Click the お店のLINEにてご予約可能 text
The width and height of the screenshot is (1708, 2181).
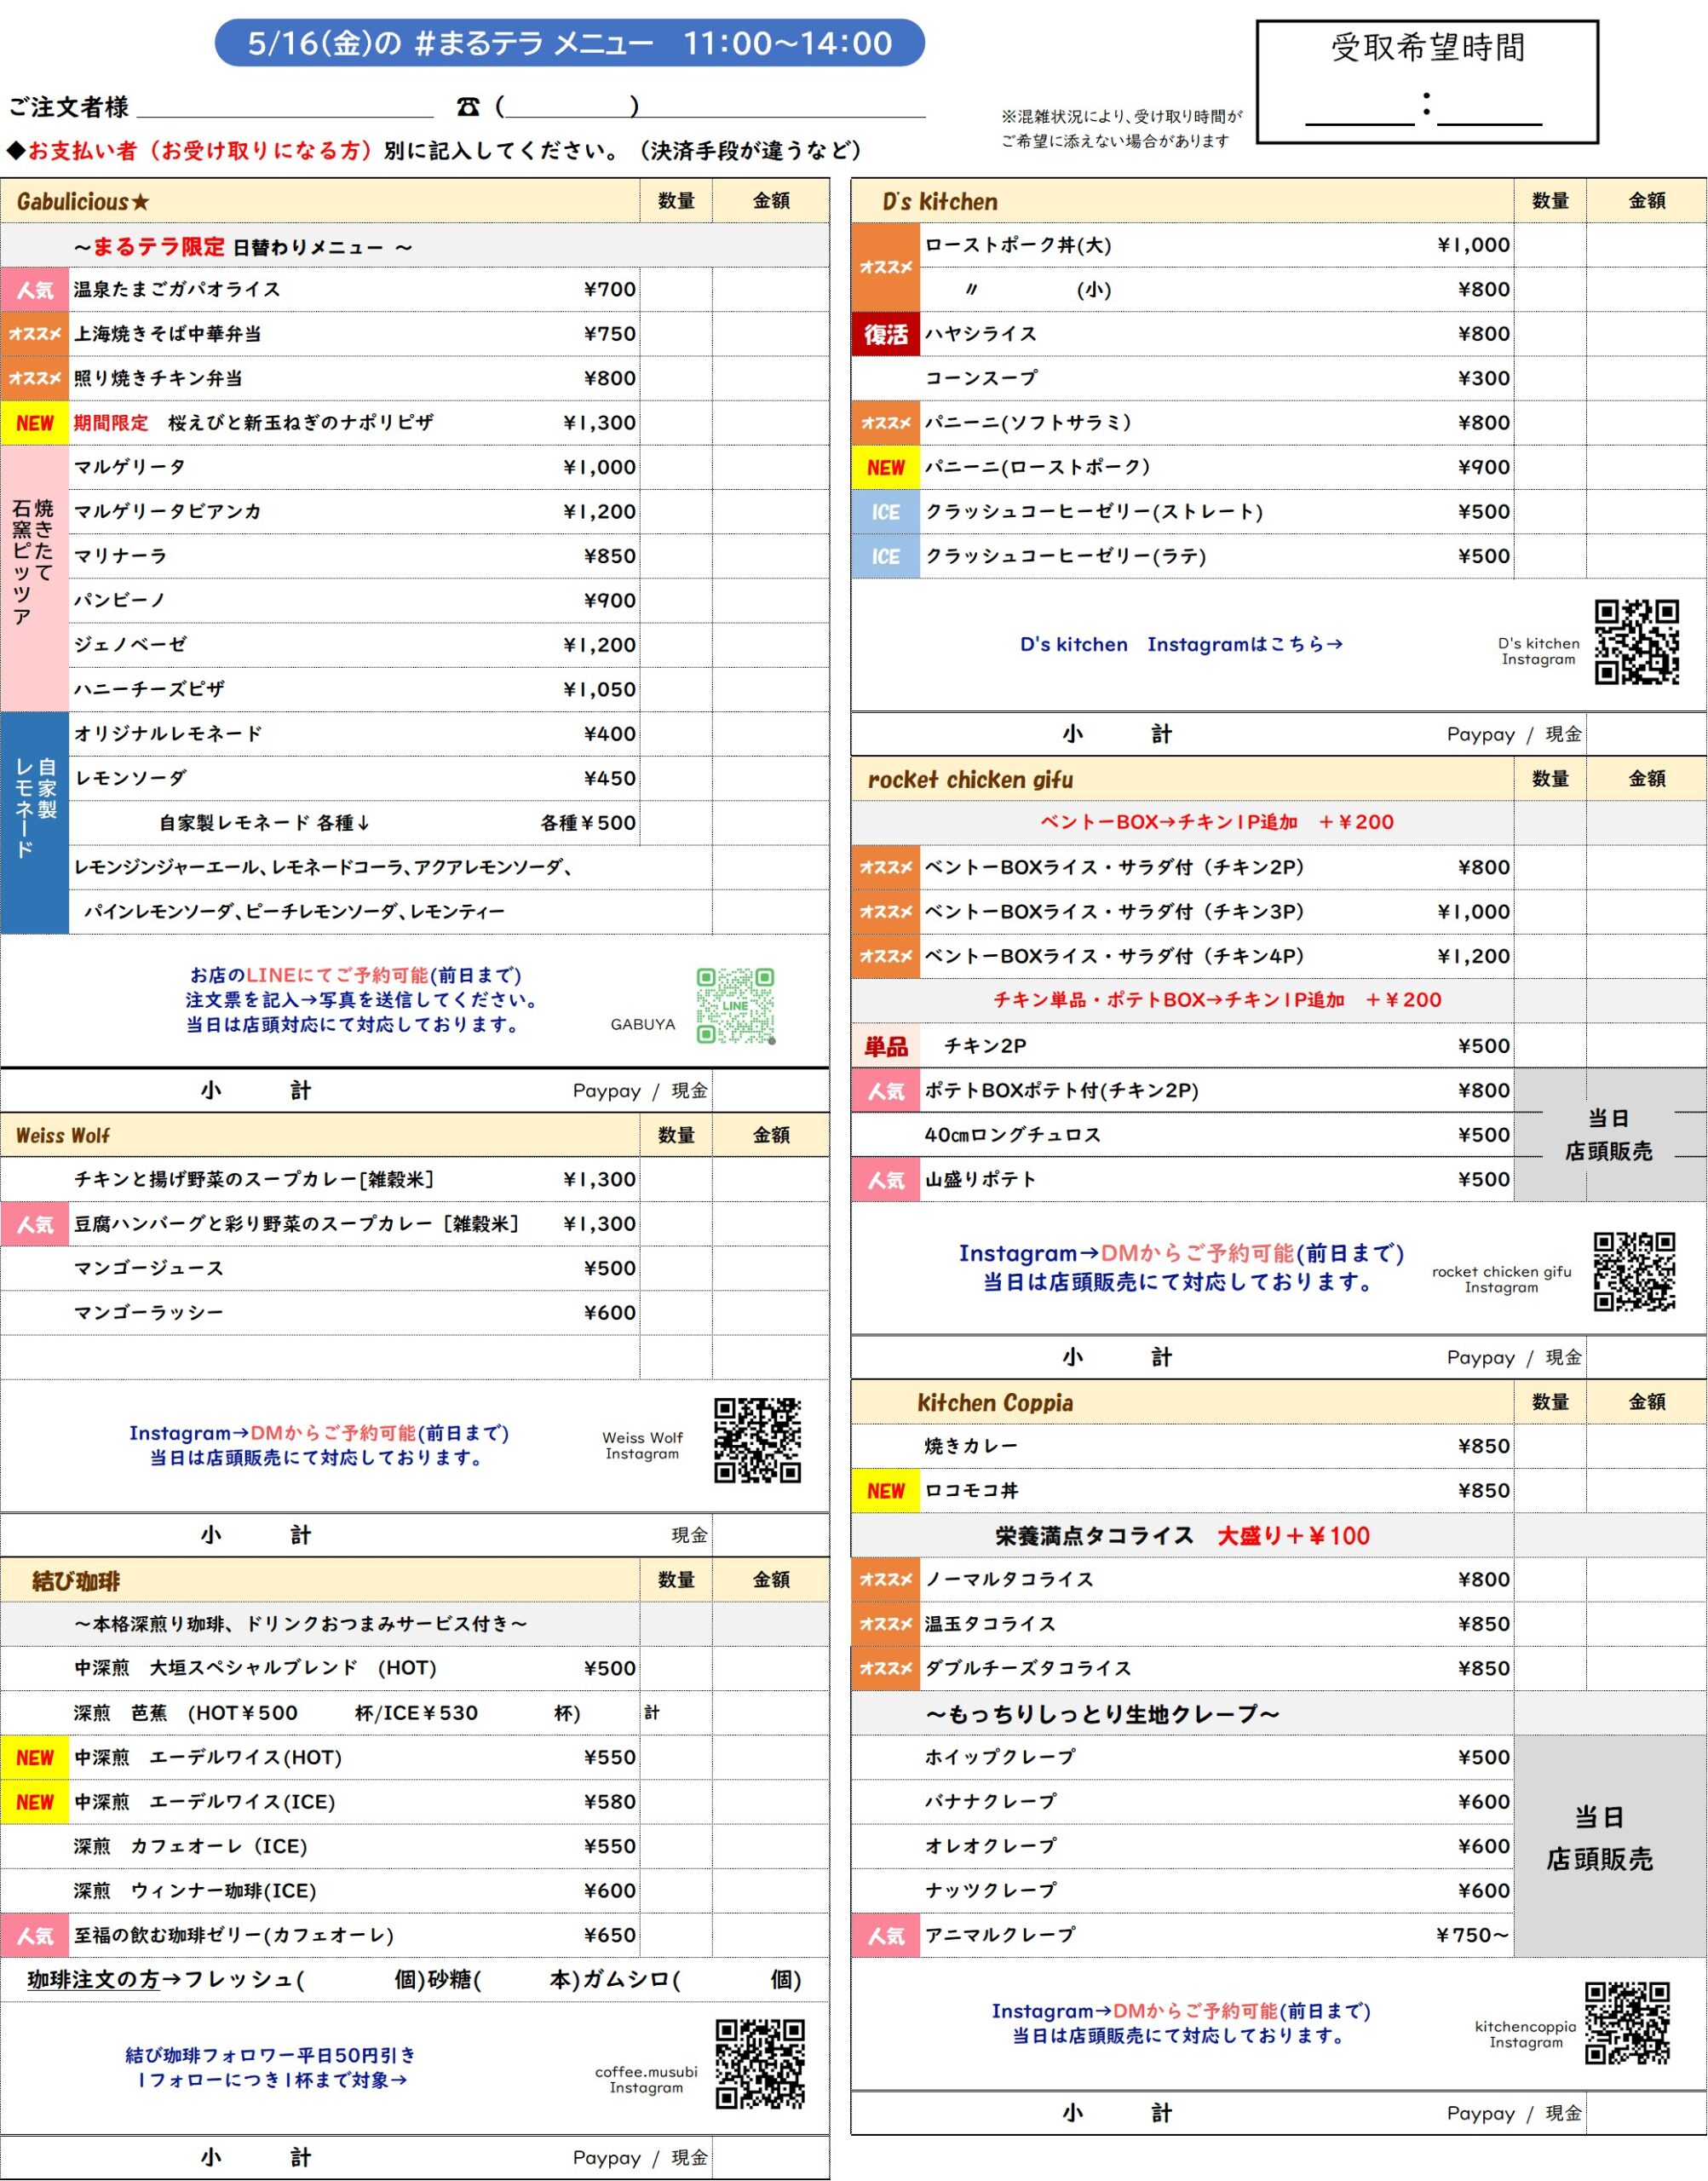point(355,975)
